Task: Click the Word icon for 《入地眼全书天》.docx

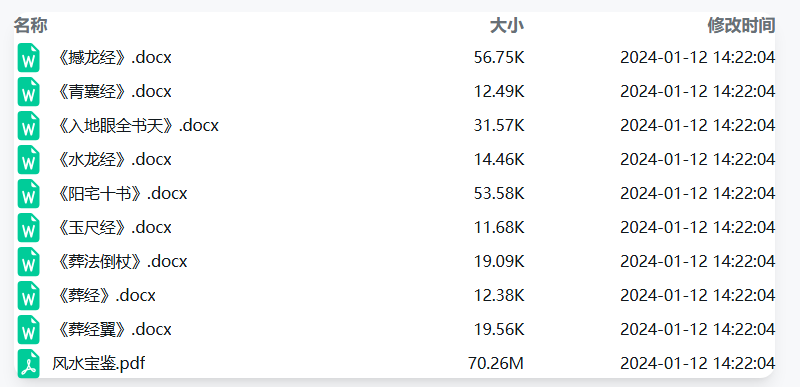Action: pyautogui.click(x=29, y=125)
